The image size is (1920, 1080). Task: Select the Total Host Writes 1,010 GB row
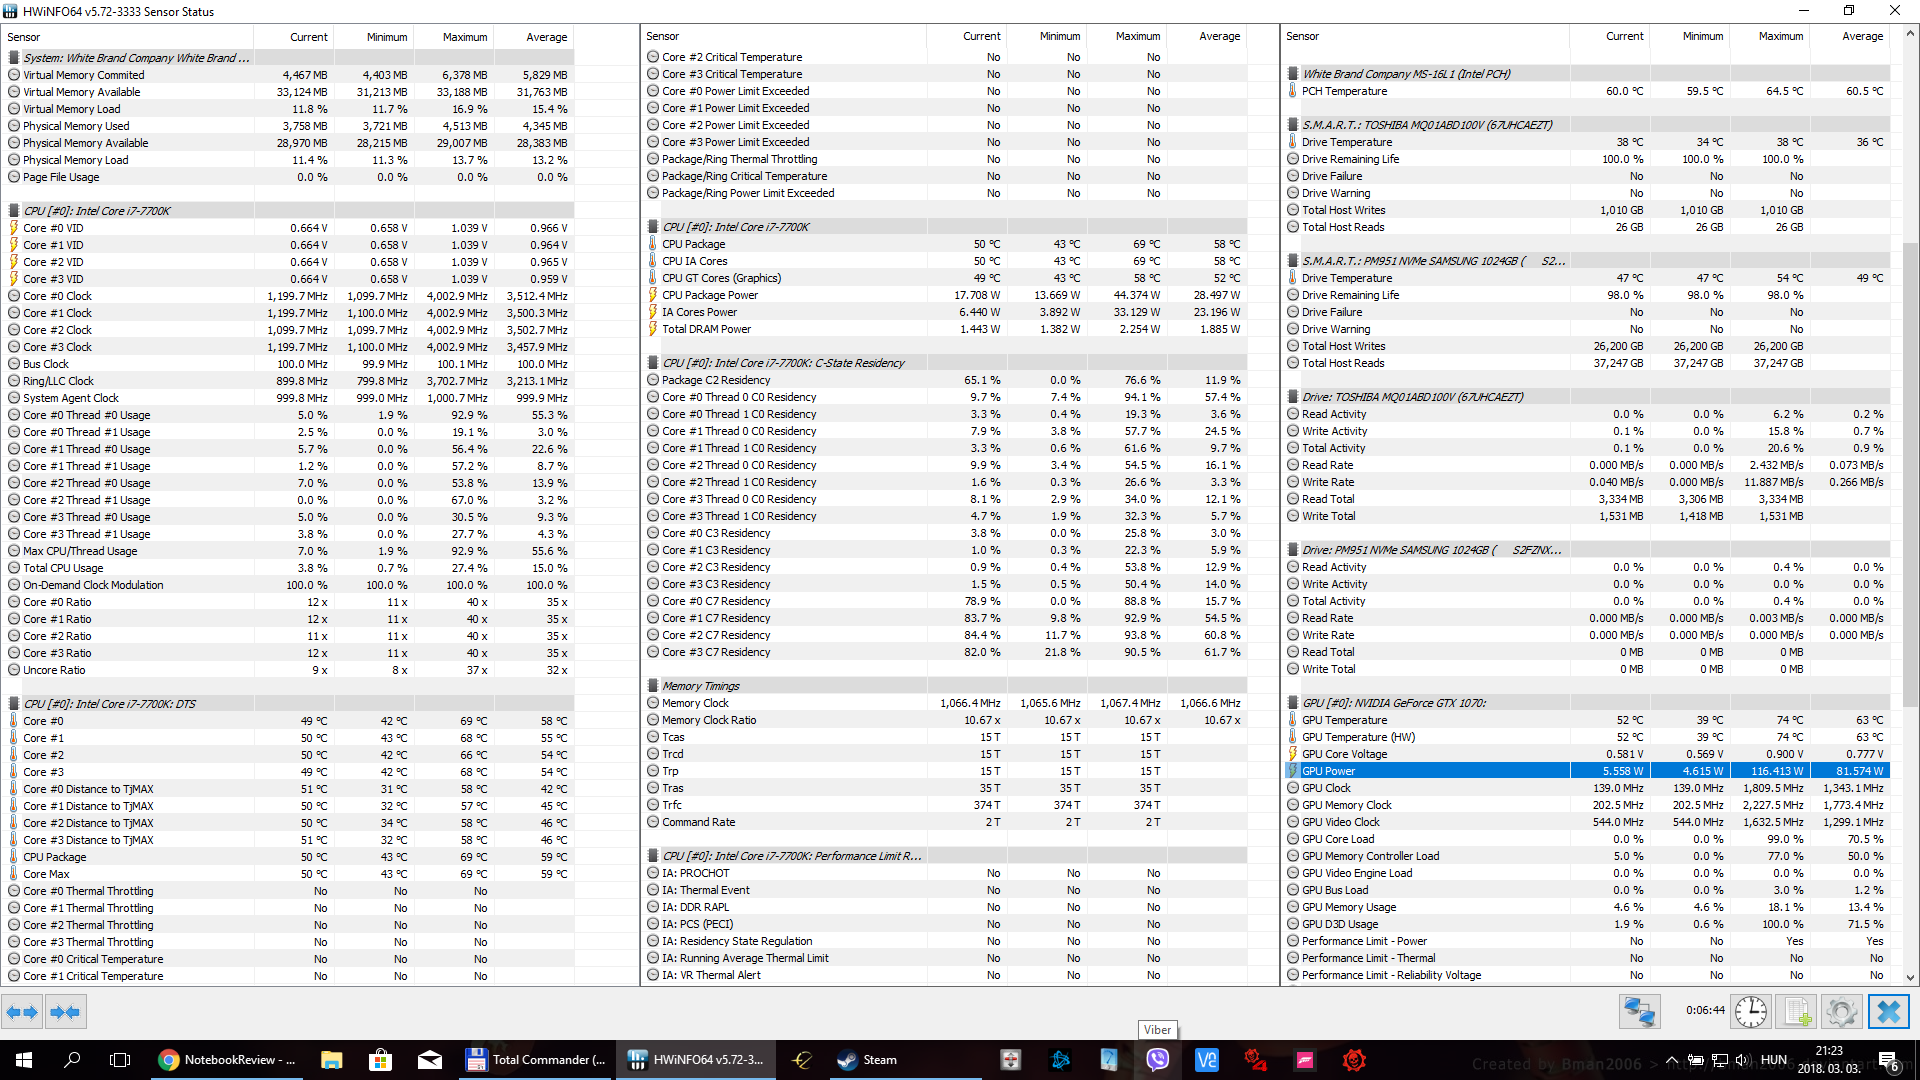(x=1587, y=210)
